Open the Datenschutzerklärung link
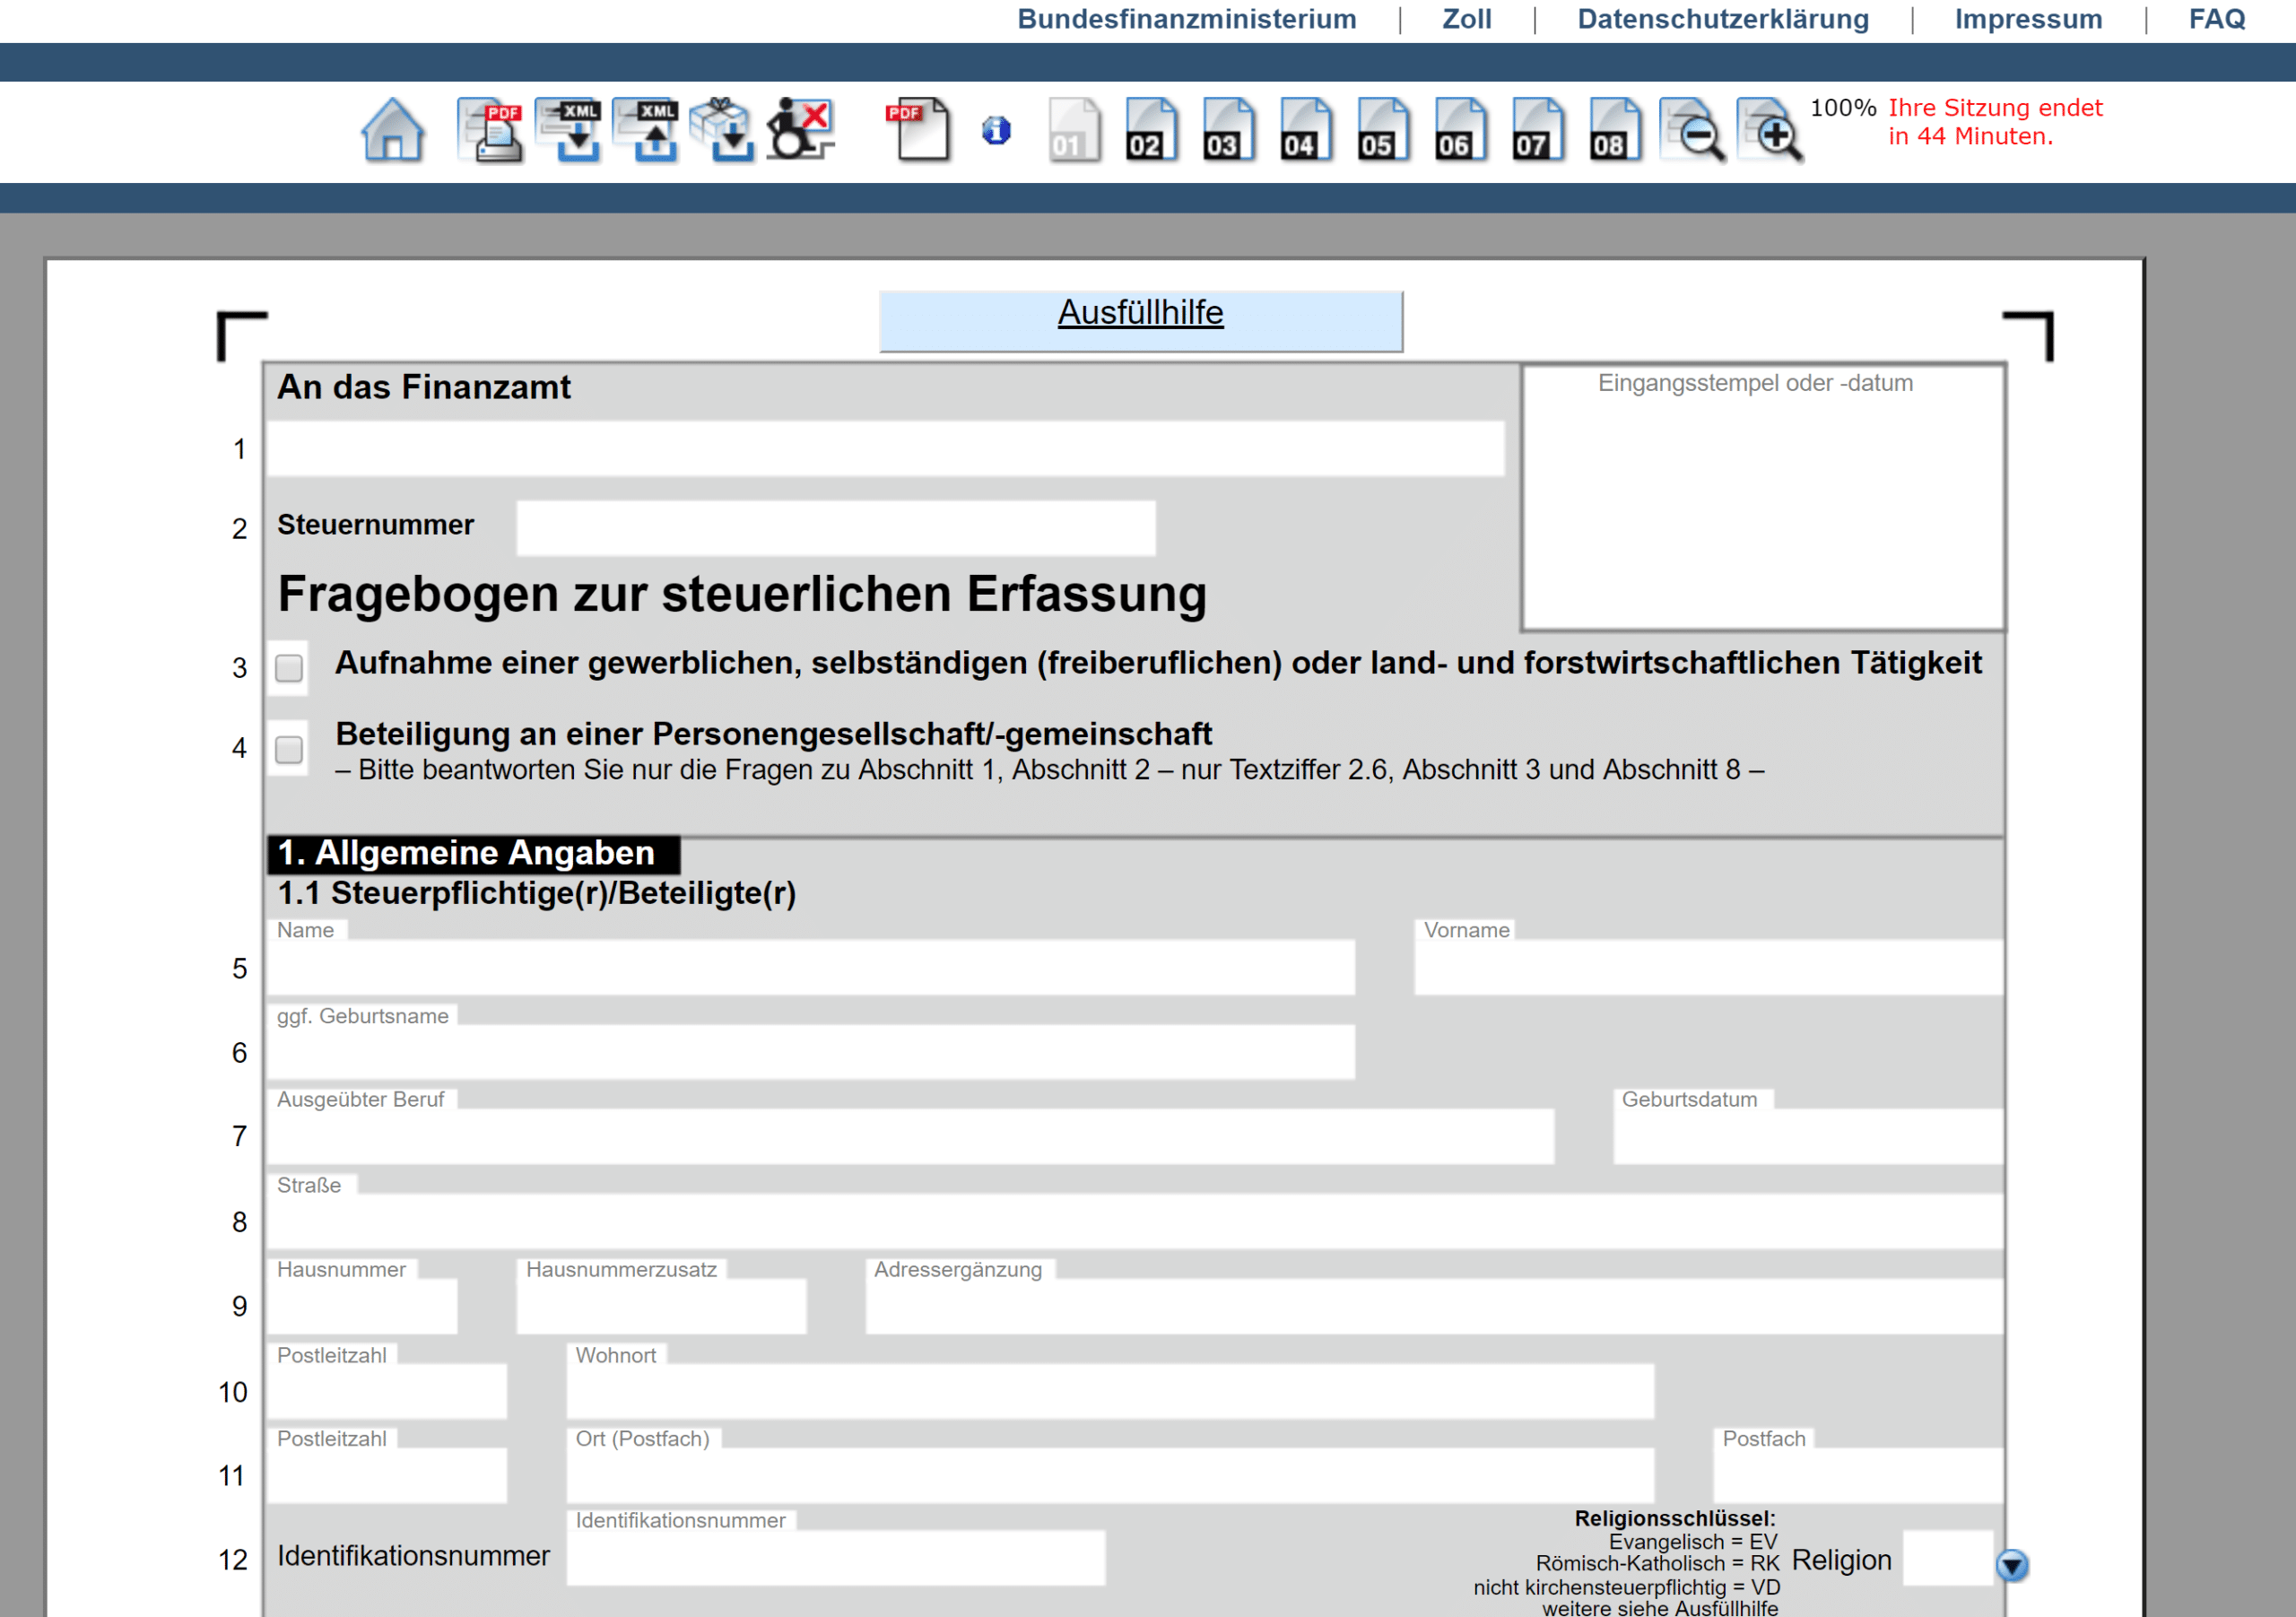 [1723, 19]
